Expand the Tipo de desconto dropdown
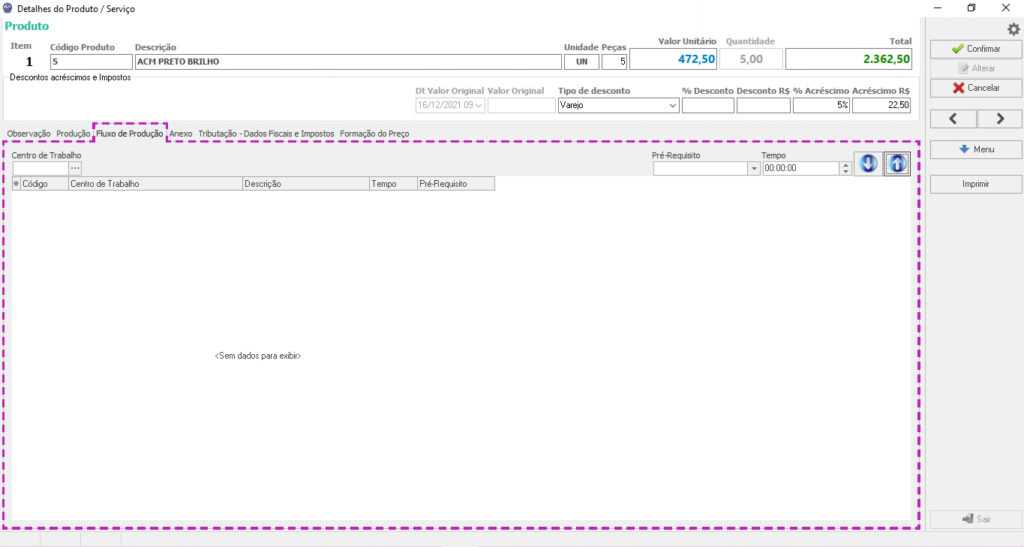This screenshot has width=1024, height=547. (x=672, y=105)
